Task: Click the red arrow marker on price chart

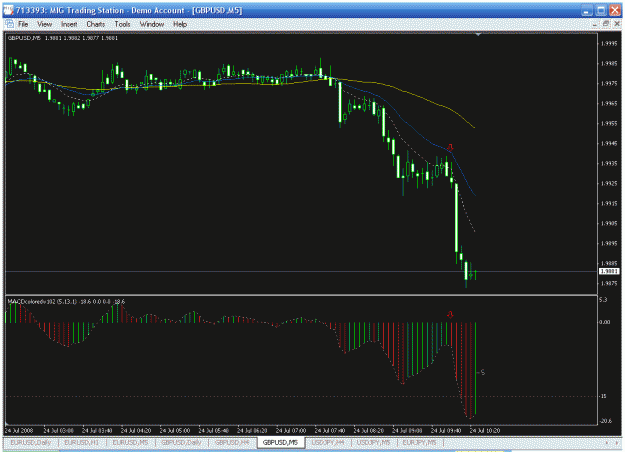Action: click(x=450, y=147)
